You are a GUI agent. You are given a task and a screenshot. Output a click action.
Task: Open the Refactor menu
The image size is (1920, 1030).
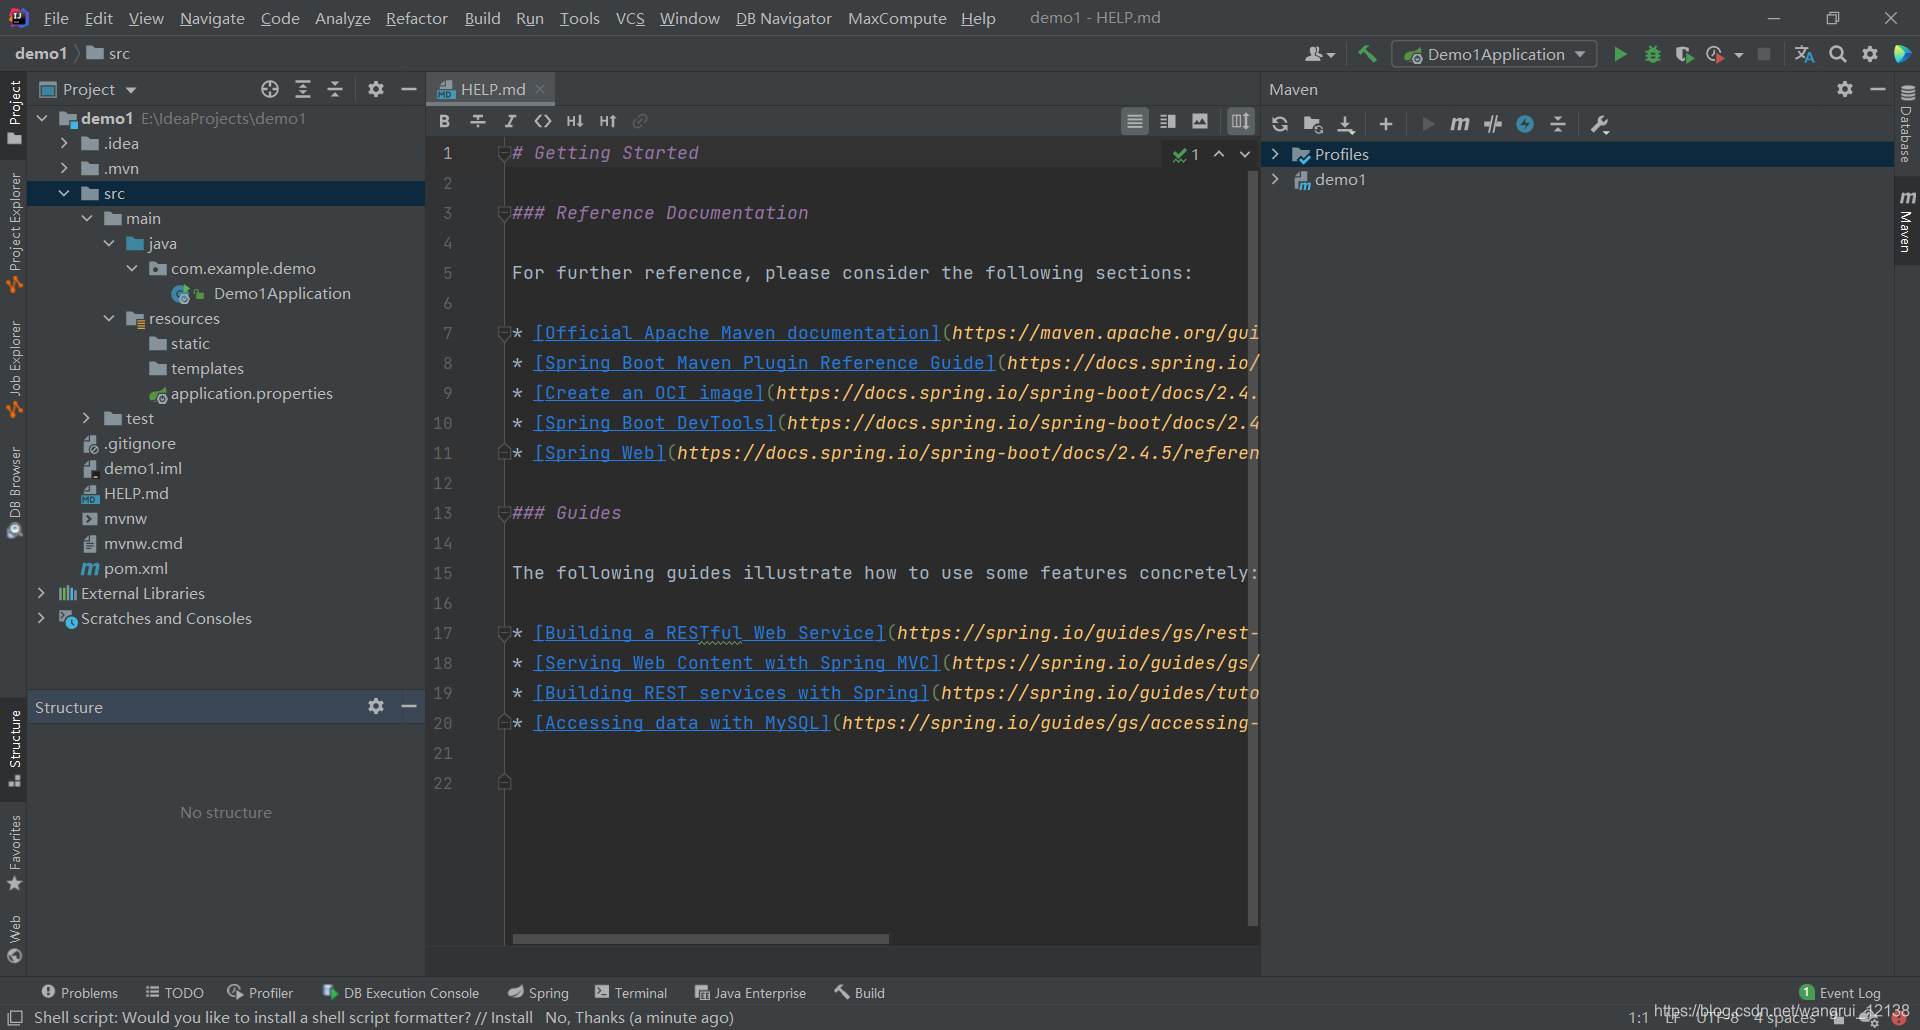pos(417,18)
